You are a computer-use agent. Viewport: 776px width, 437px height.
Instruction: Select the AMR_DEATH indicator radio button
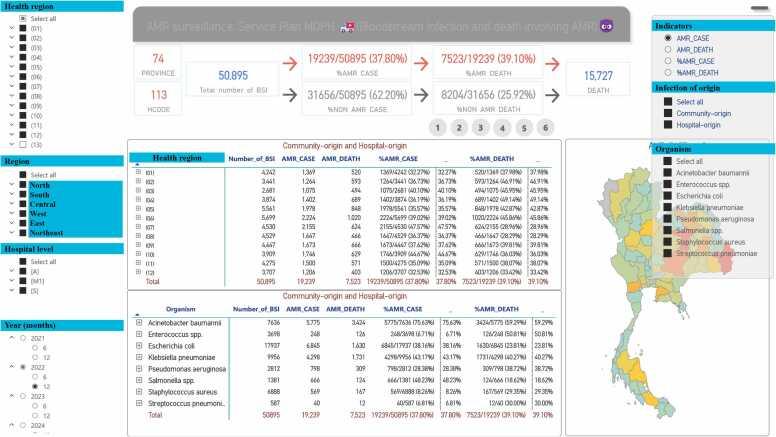(667, 49)
